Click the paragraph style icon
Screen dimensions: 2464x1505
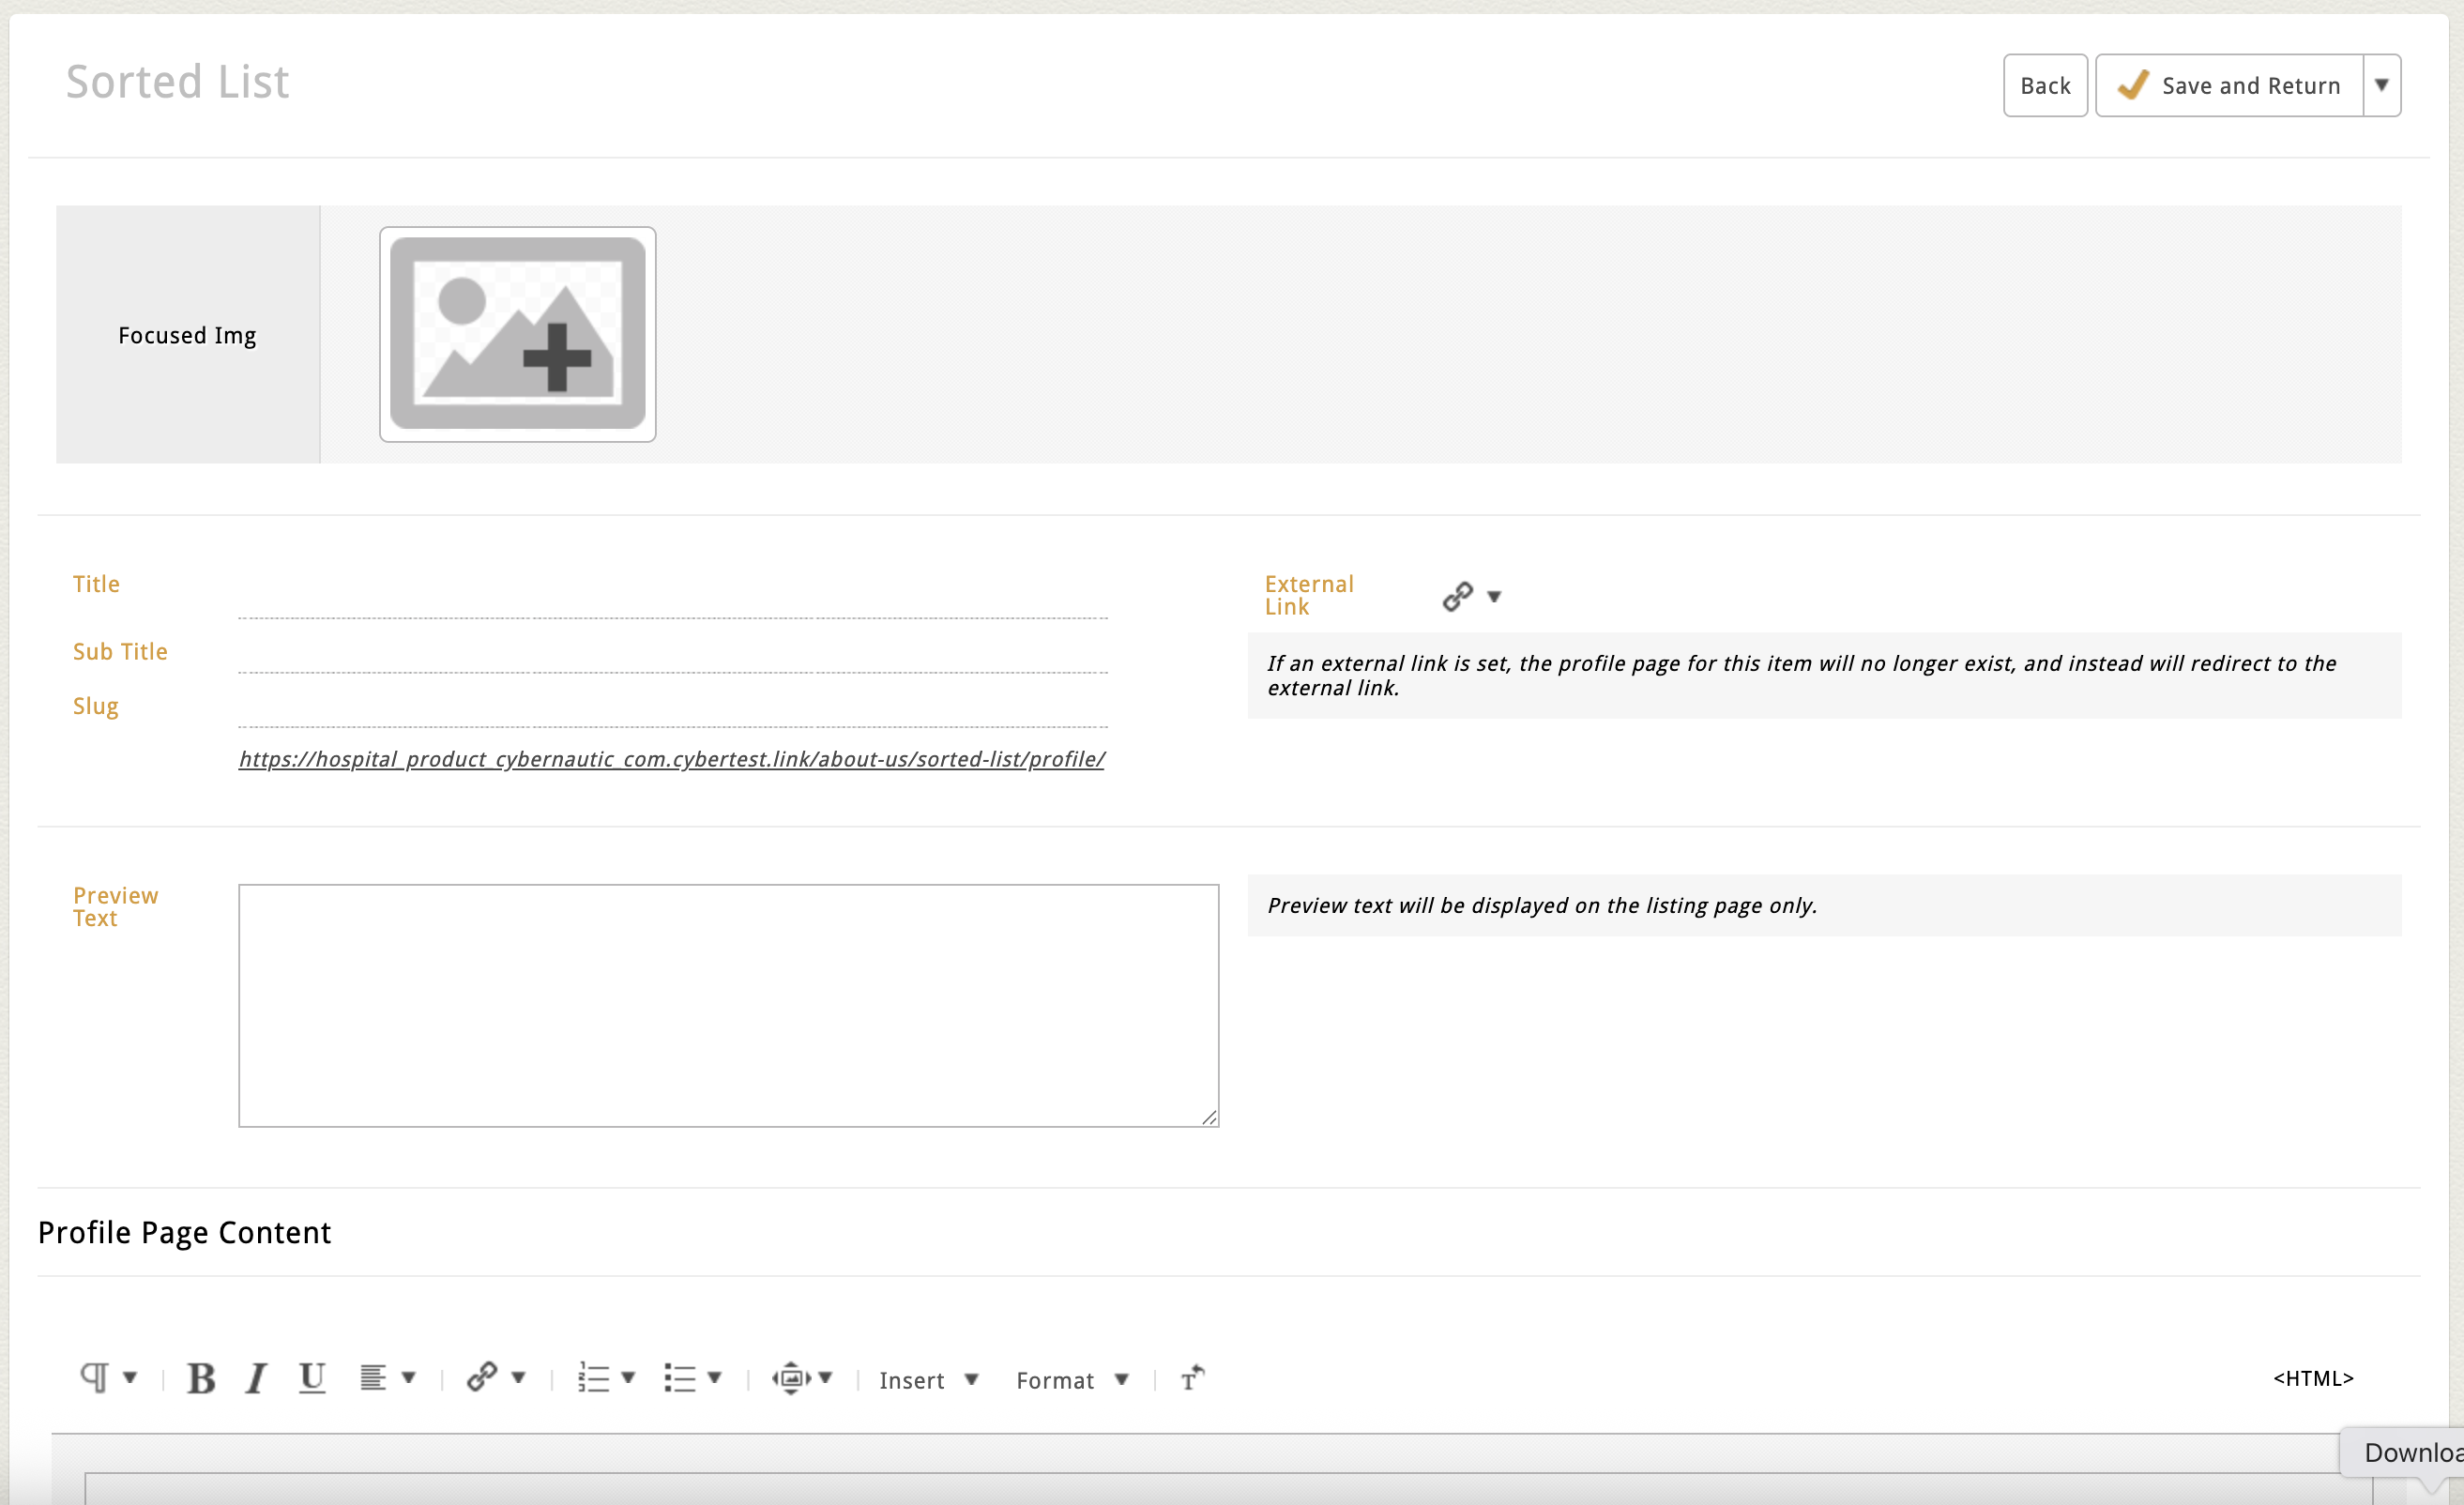coord(95,1377)
